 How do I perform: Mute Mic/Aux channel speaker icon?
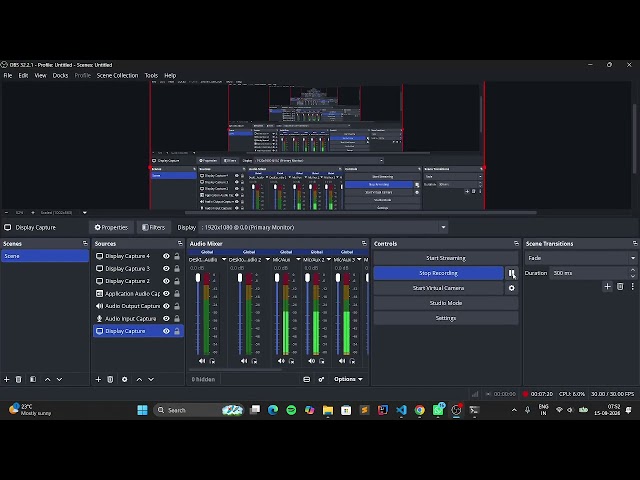[x=281, y=361]
